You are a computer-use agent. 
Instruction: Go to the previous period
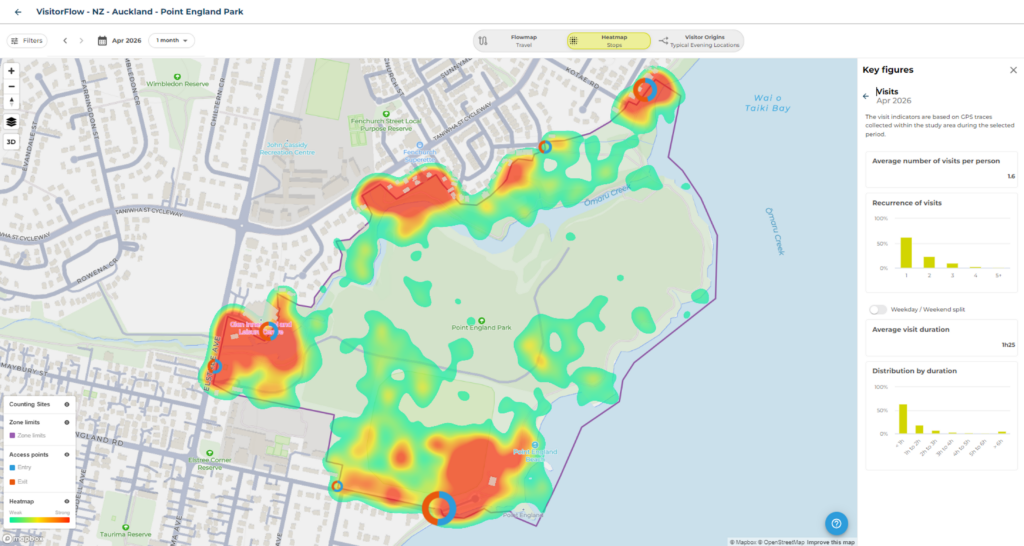[x=65, y=40]
